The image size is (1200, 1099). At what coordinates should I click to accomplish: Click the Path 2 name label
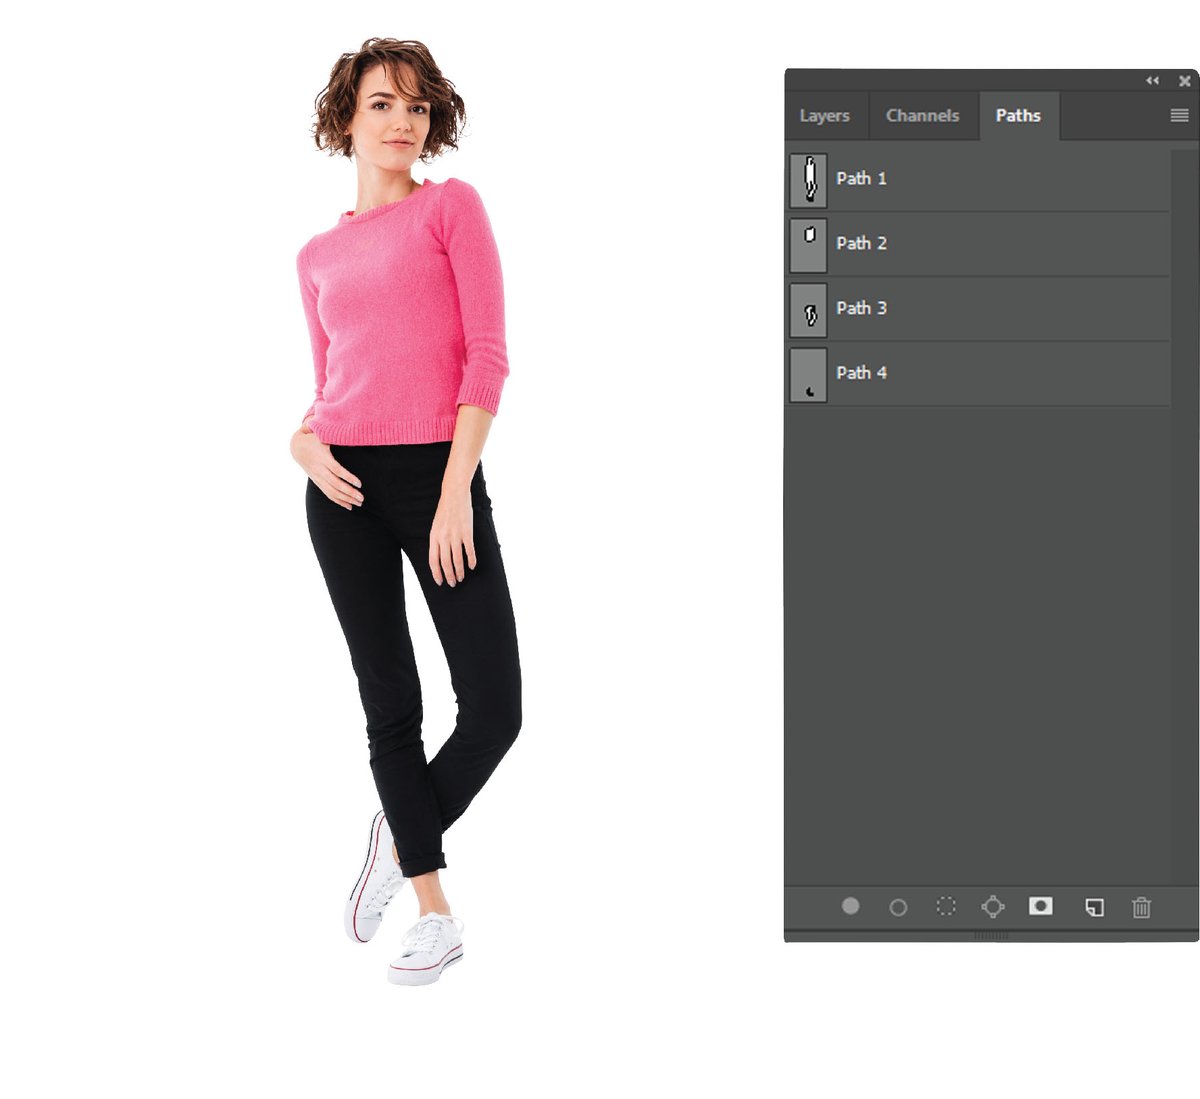tap(861, 243)
